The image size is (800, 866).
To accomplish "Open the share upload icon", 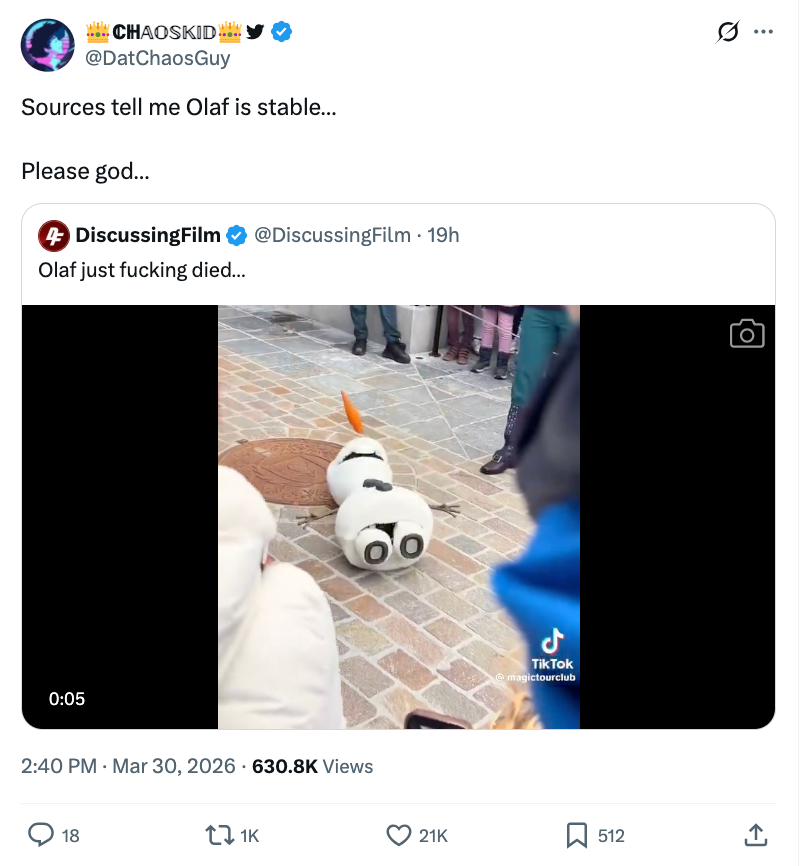I will (x=757, y=834).
